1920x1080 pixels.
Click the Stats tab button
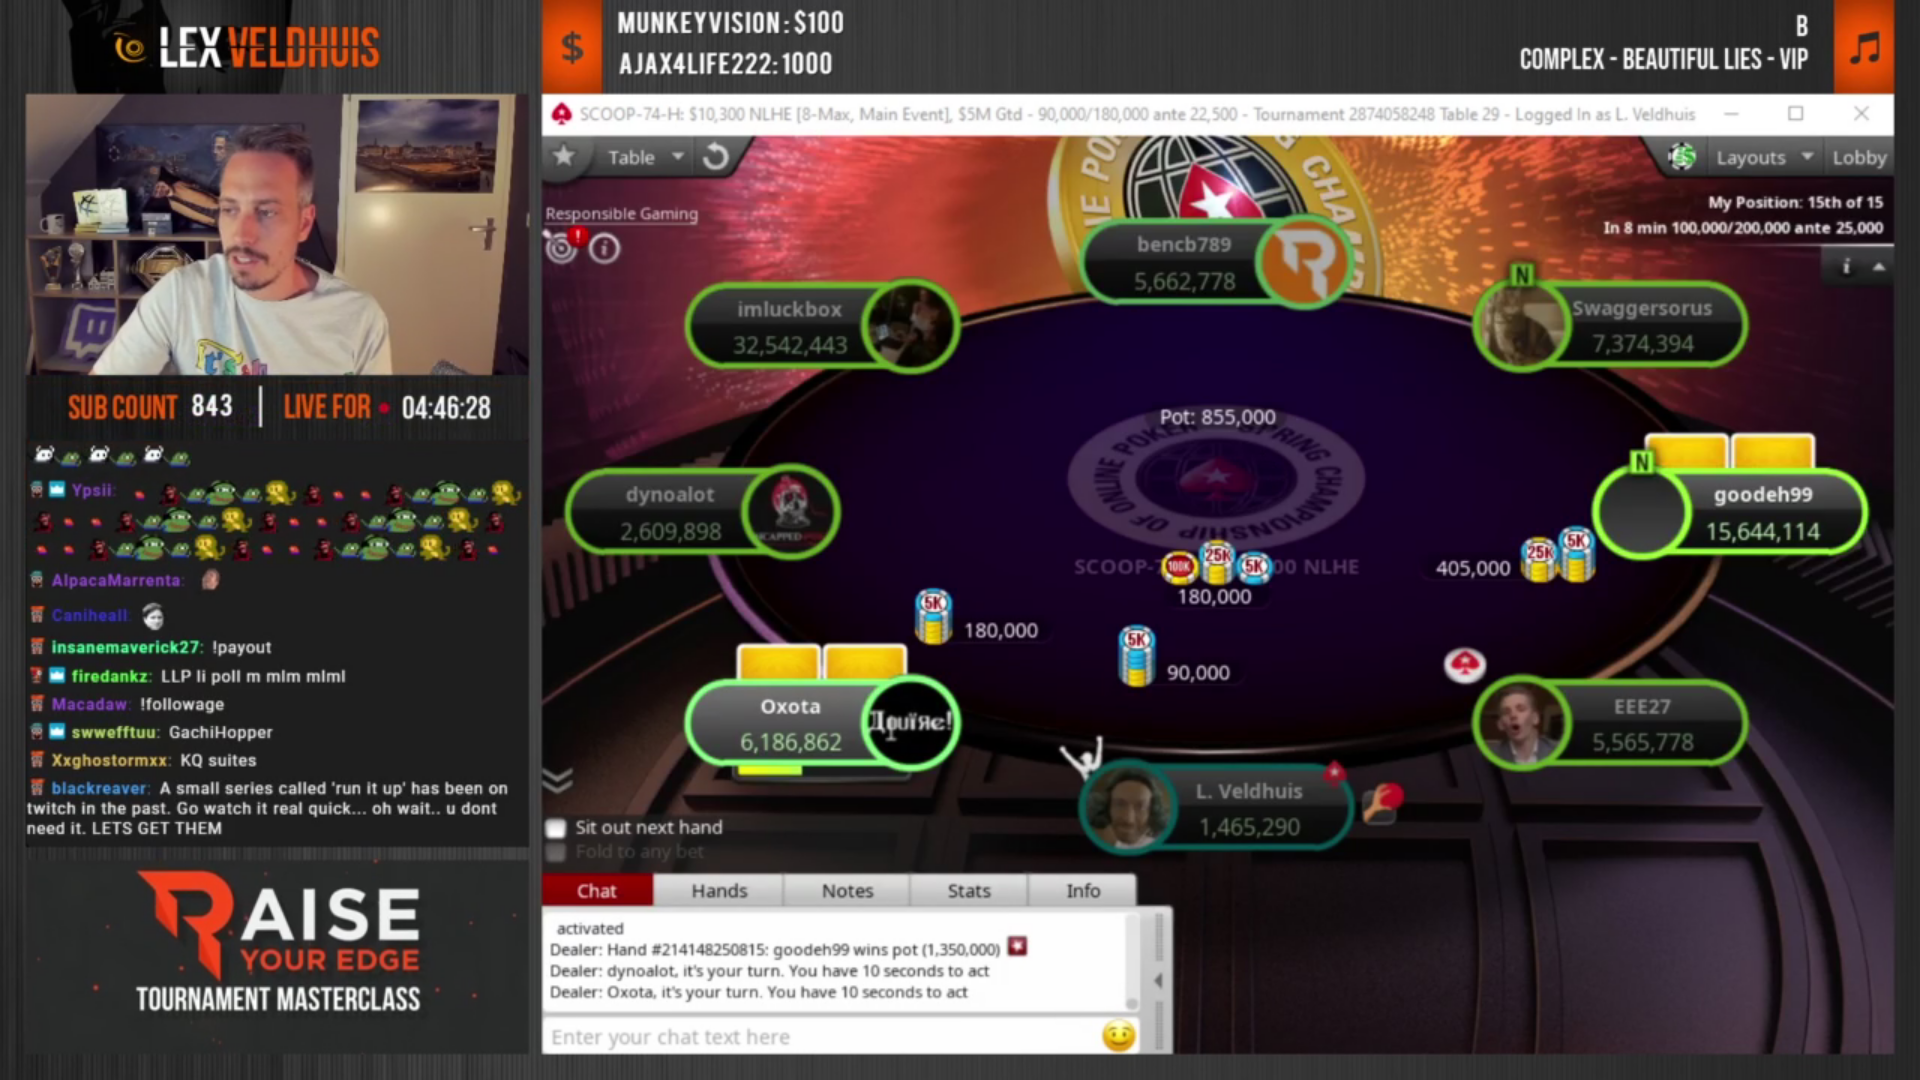point(968,890)
